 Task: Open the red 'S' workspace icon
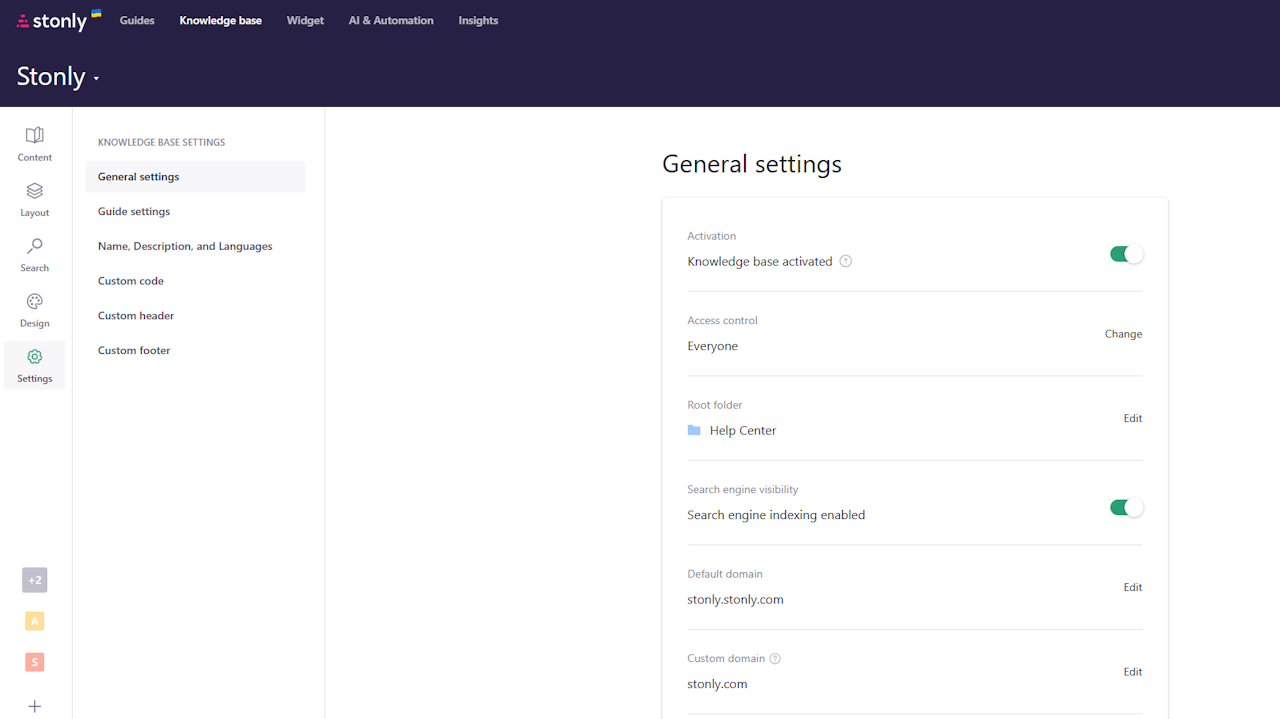(x=34, y=662)
